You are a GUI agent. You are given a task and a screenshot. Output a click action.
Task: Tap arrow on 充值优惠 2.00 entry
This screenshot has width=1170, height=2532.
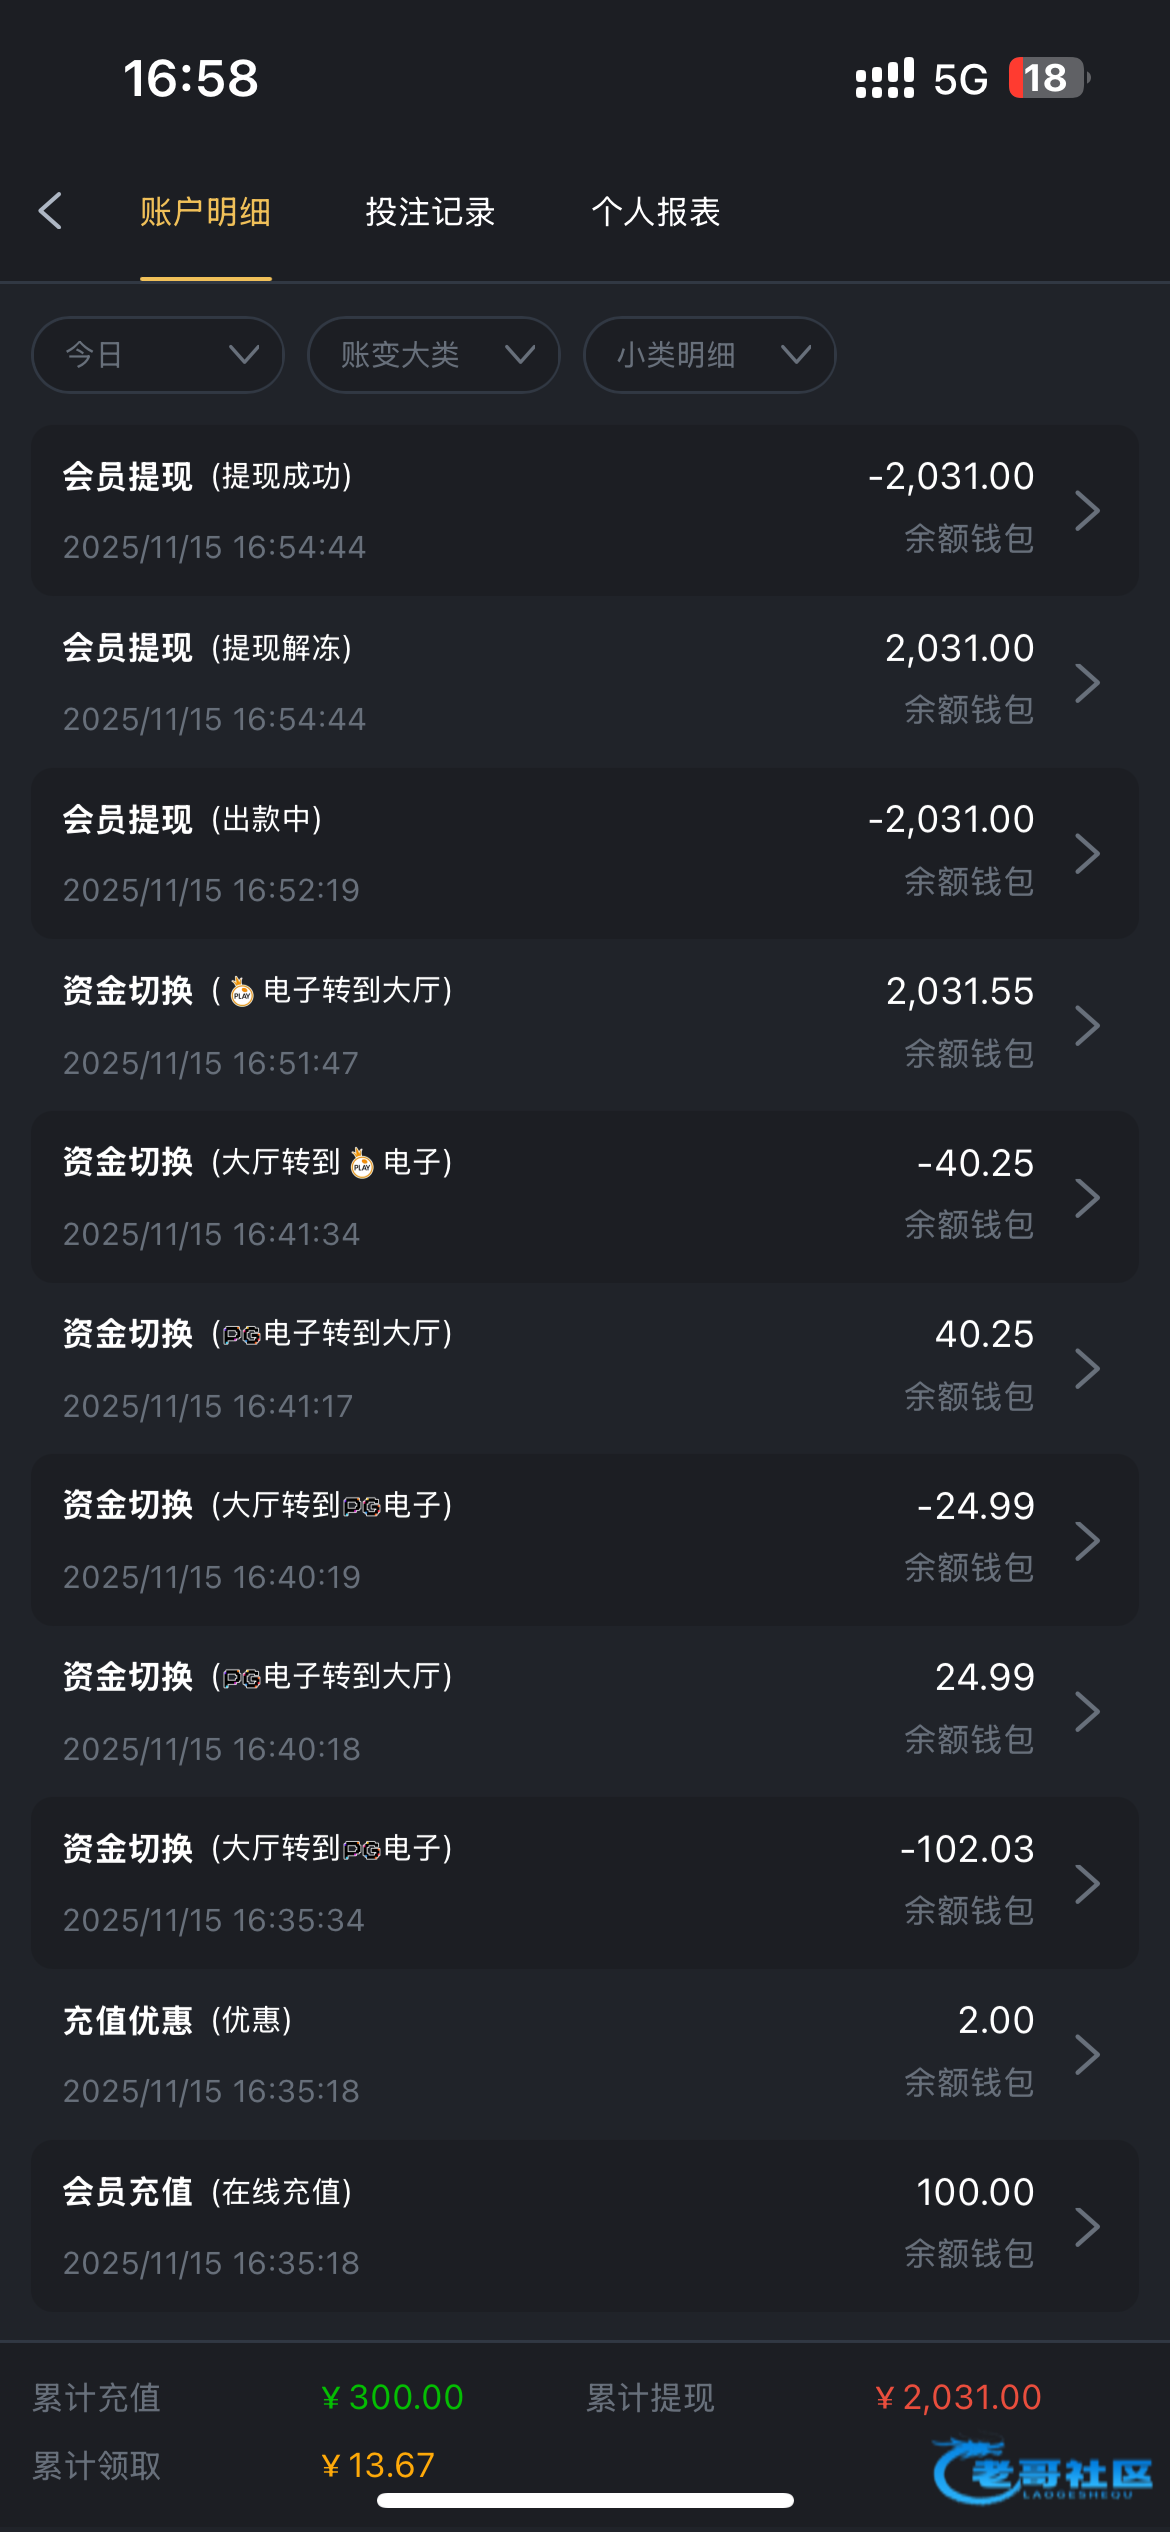pos(1087,2055)
